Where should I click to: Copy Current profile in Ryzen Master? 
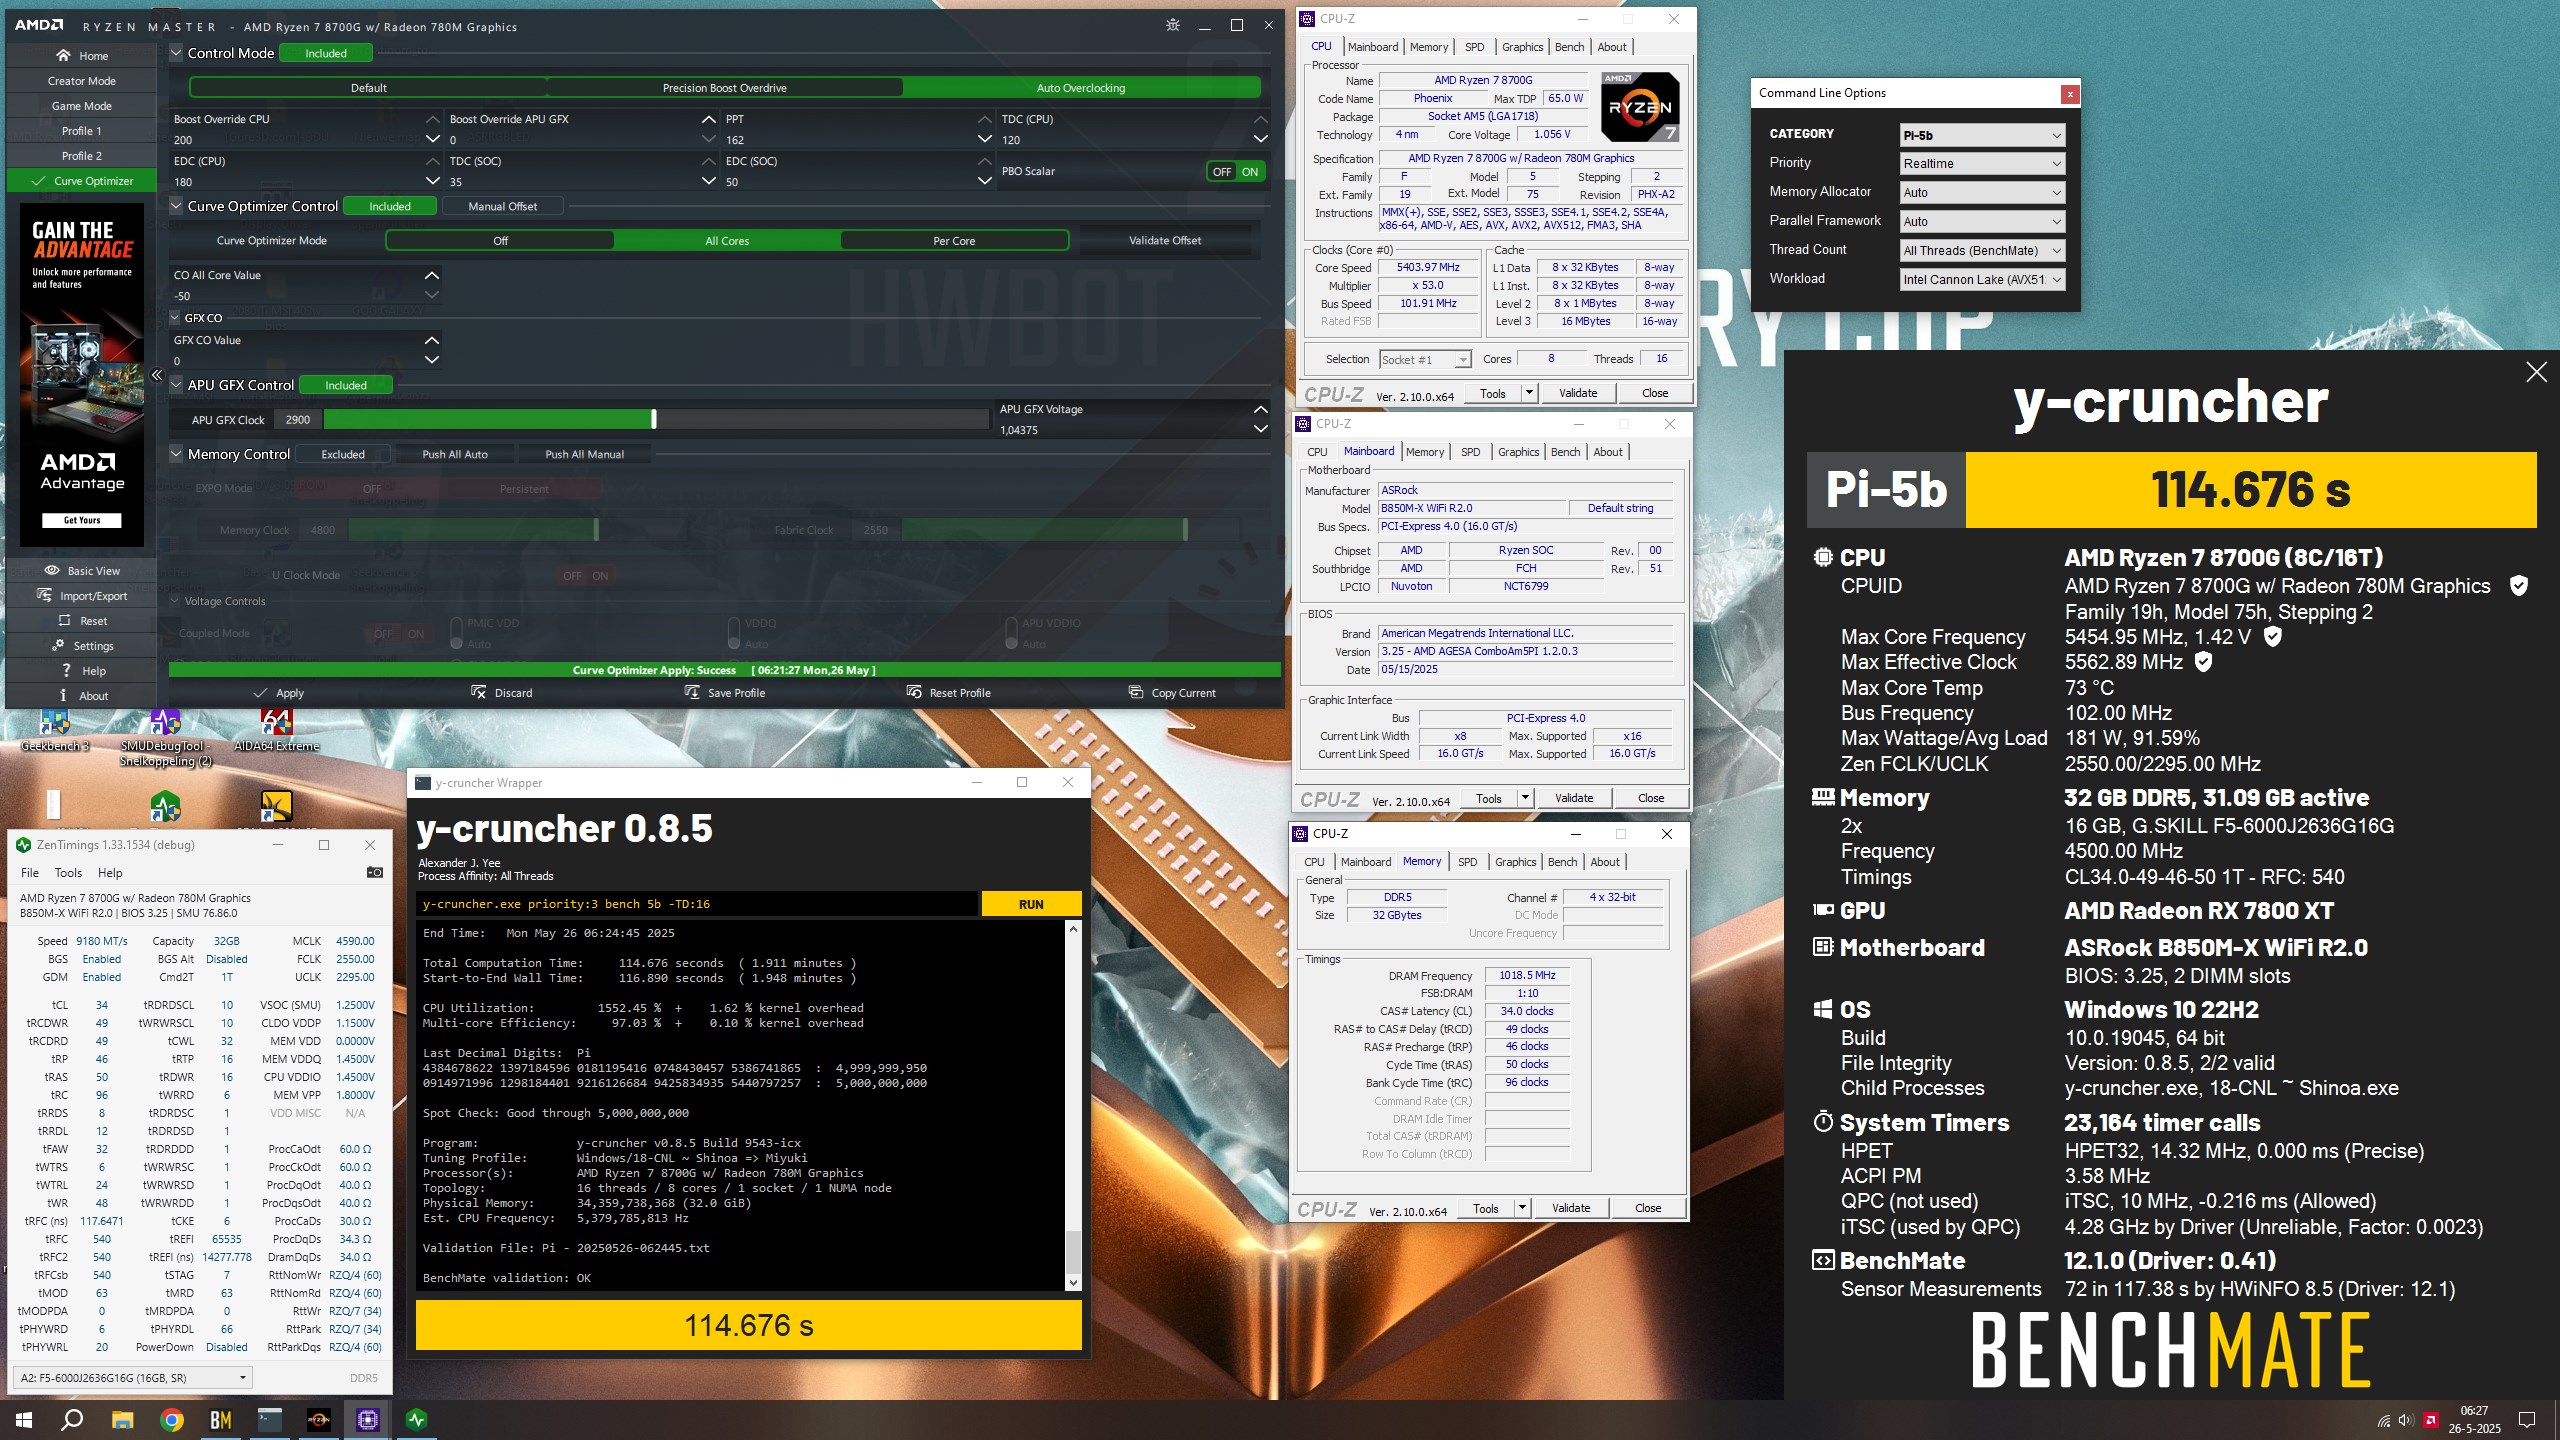click(1172, 693)
